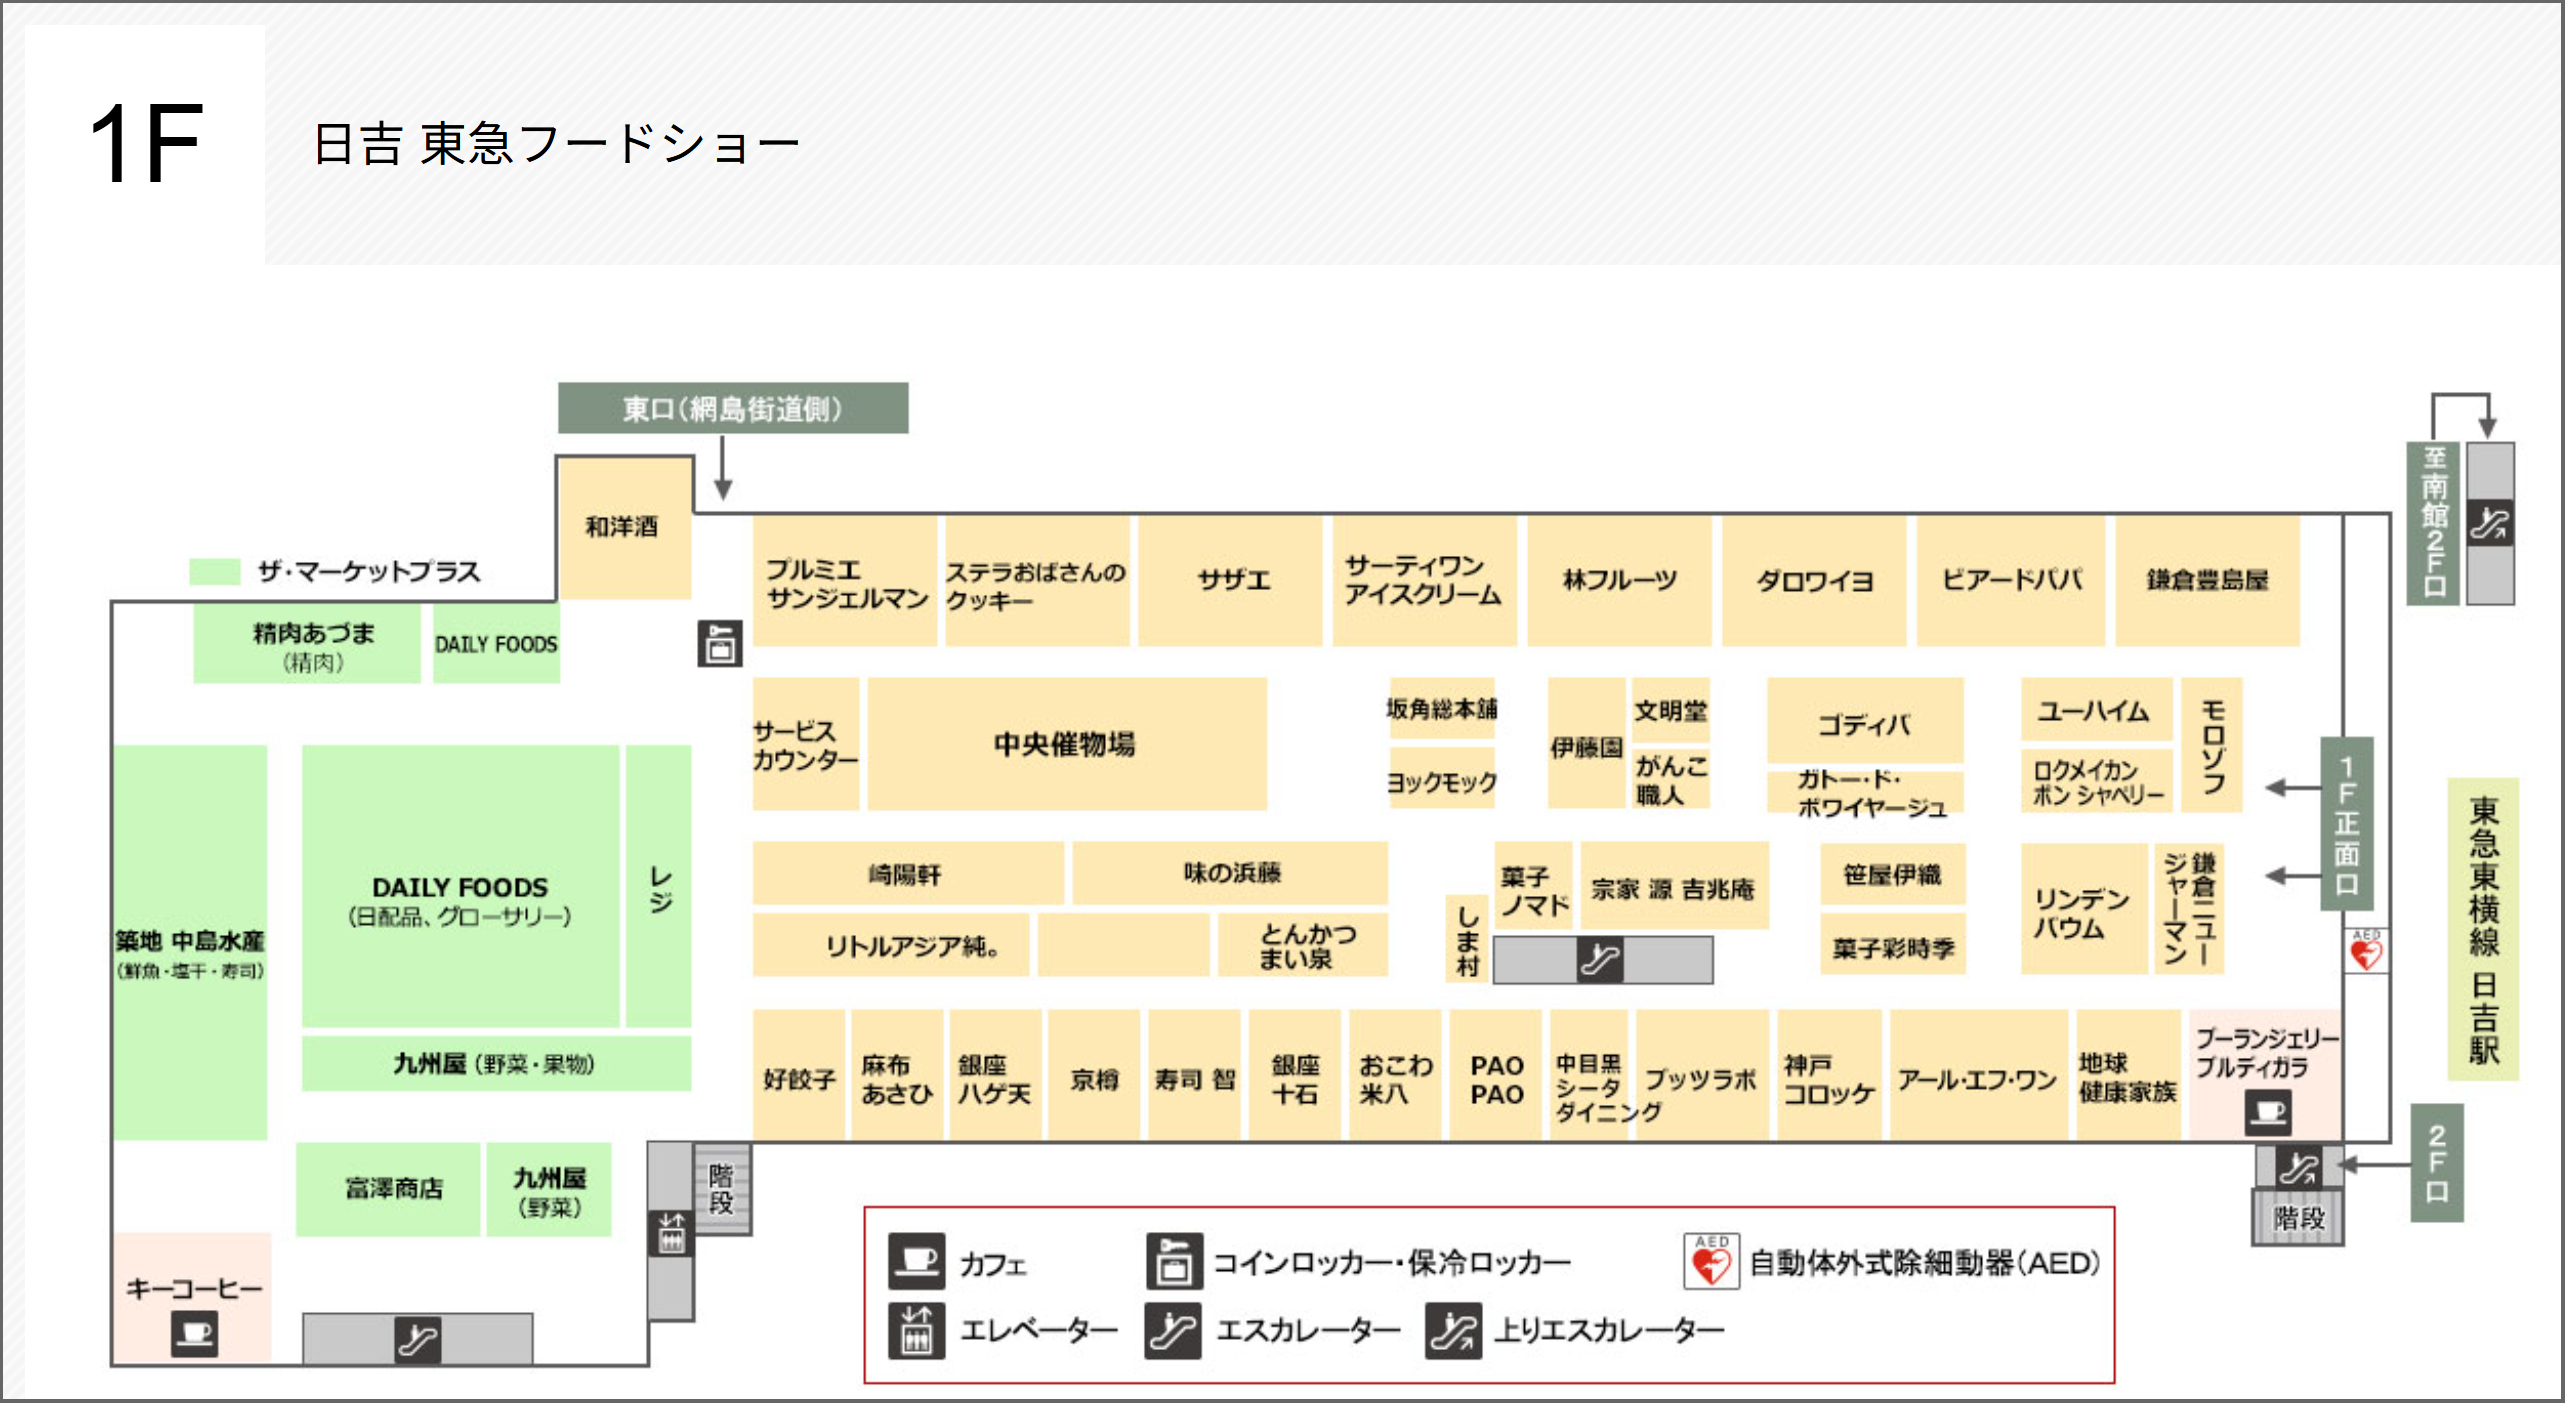Click the ヨックモック shop
The height and width of the screenshot is (1403, 2565).
click(1442, 779)
